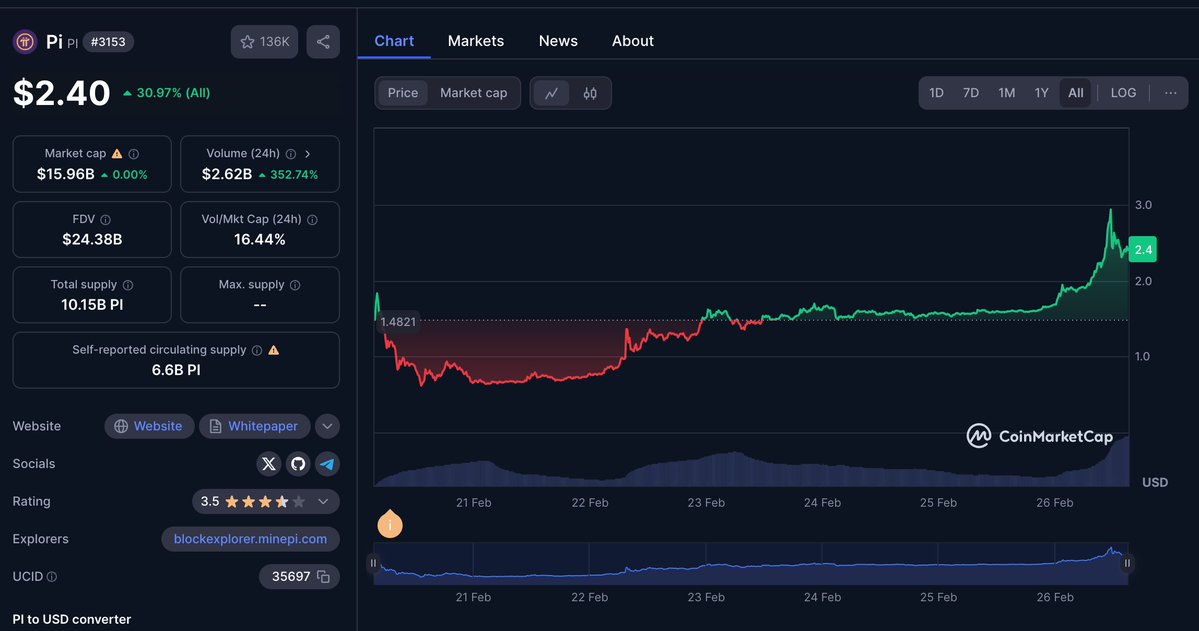This screenshot has height=631, width=1199.
Task: Select Market cap chart toggle
Action: (x=473, y=93)
